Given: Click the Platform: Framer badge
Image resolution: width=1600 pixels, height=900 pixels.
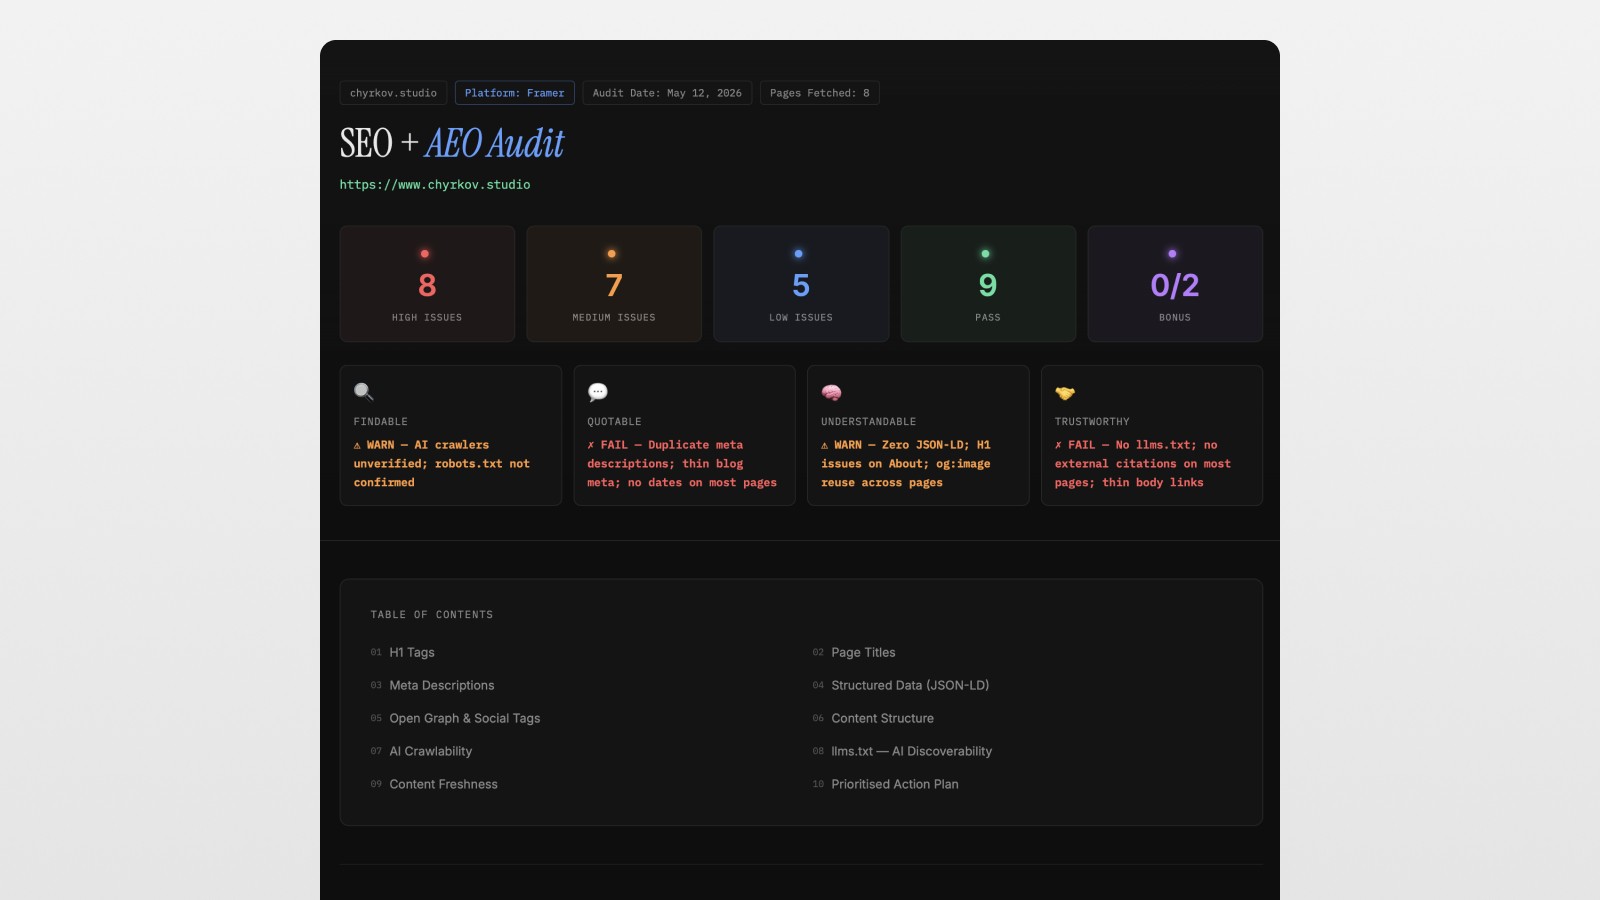Looking at the screenshot, I should point(515,93).
